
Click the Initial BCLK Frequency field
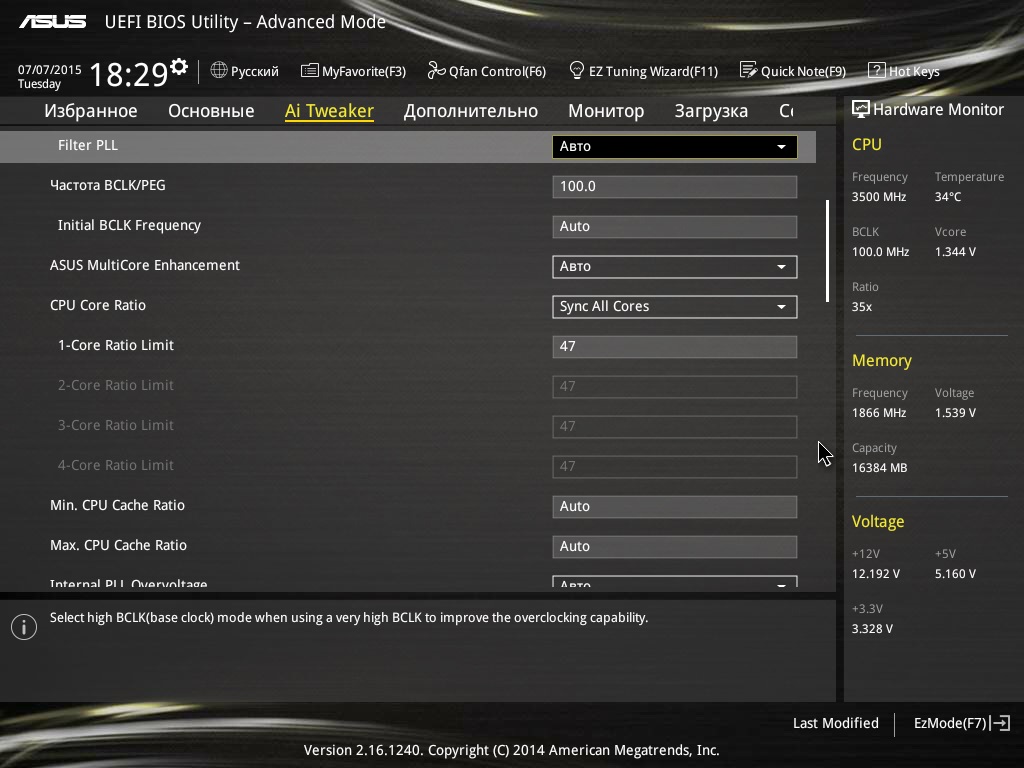675,227
